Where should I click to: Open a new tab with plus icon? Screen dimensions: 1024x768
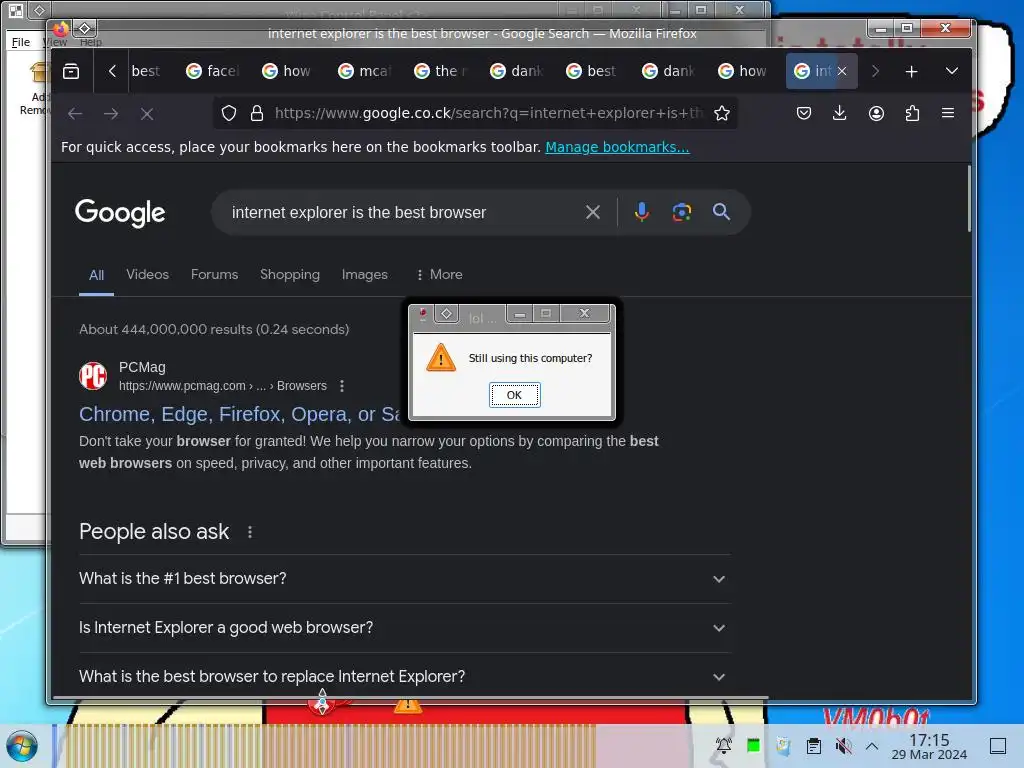point(911,71)
